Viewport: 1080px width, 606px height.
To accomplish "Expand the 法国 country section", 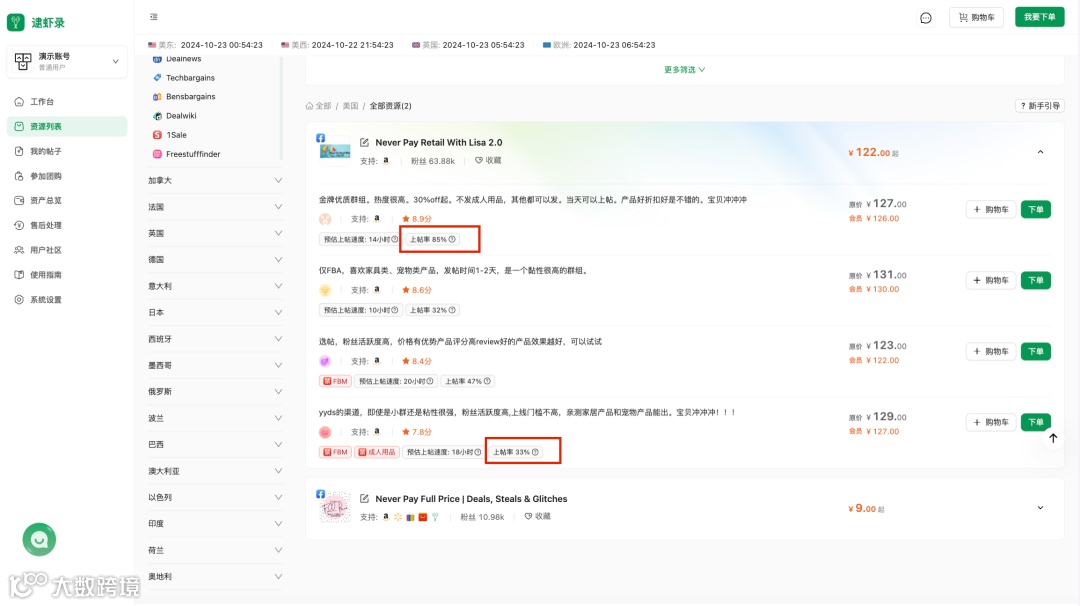I will tap(215, 207).
